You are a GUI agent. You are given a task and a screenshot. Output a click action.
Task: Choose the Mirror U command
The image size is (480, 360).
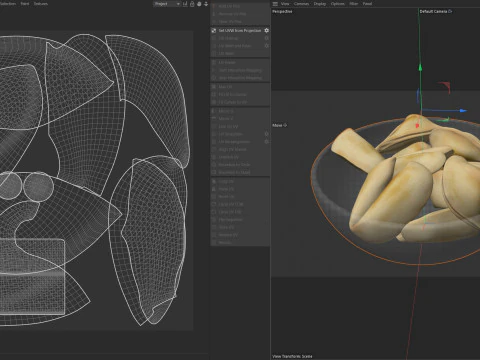[x=240, y=111]
